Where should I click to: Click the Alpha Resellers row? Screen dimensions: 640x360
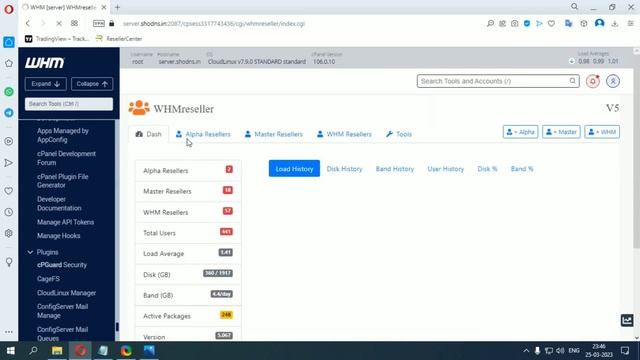click(188, 171)
